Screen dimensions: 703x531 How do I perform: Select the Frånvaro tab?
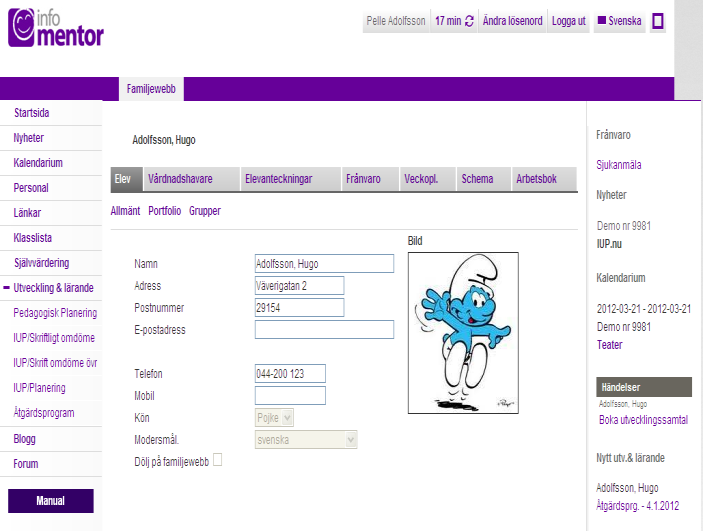tap(370, 179)
